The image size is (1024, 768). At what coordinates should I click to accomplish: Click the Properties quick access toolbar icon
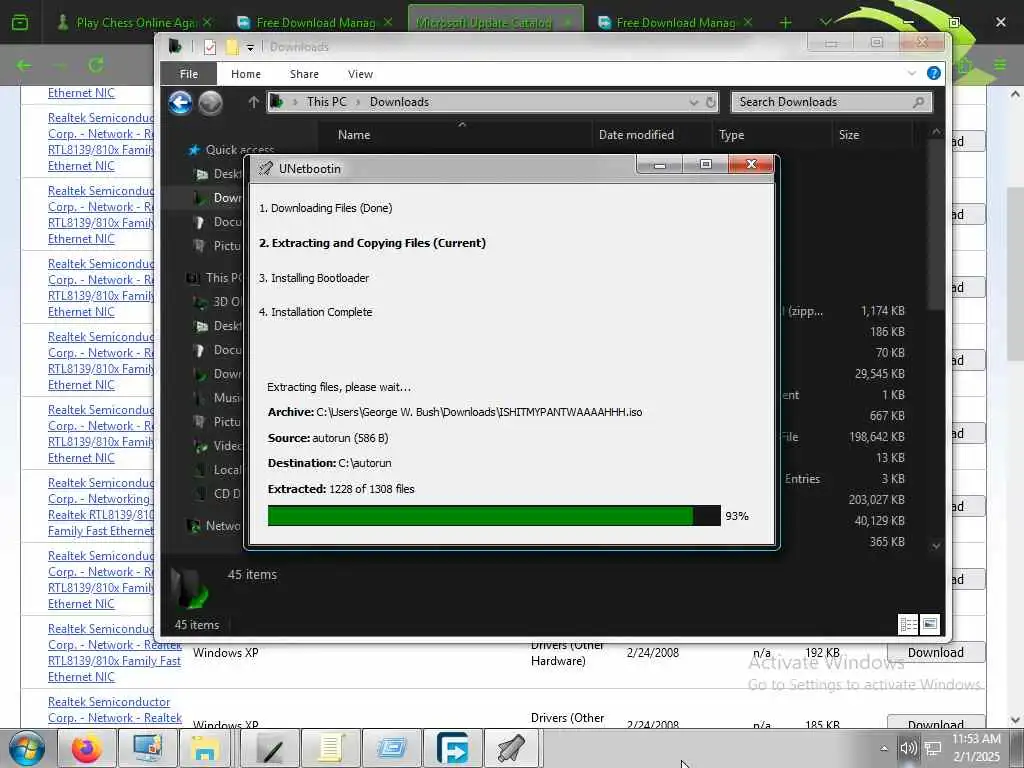pyautogui.click(x=210, y=47)
